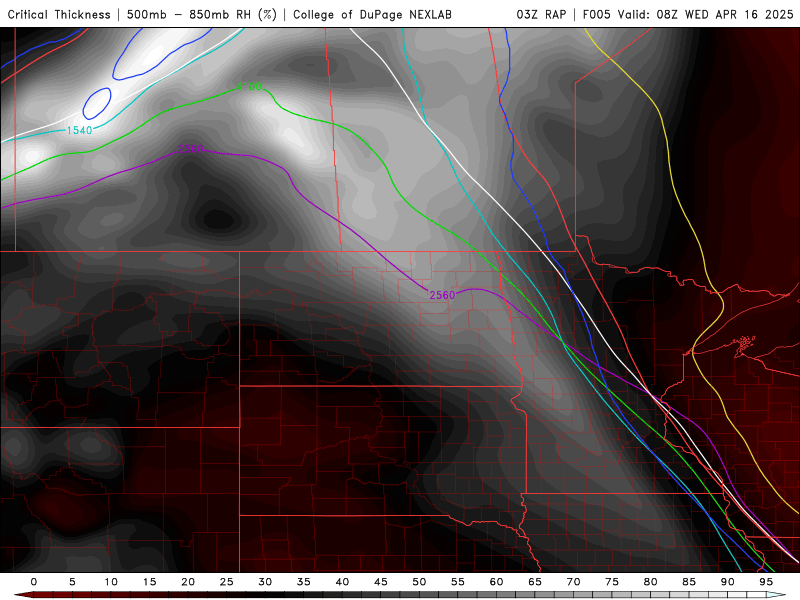800x600 pixels.
Task: Click the "25" value on the color scale
Action: 227,582
